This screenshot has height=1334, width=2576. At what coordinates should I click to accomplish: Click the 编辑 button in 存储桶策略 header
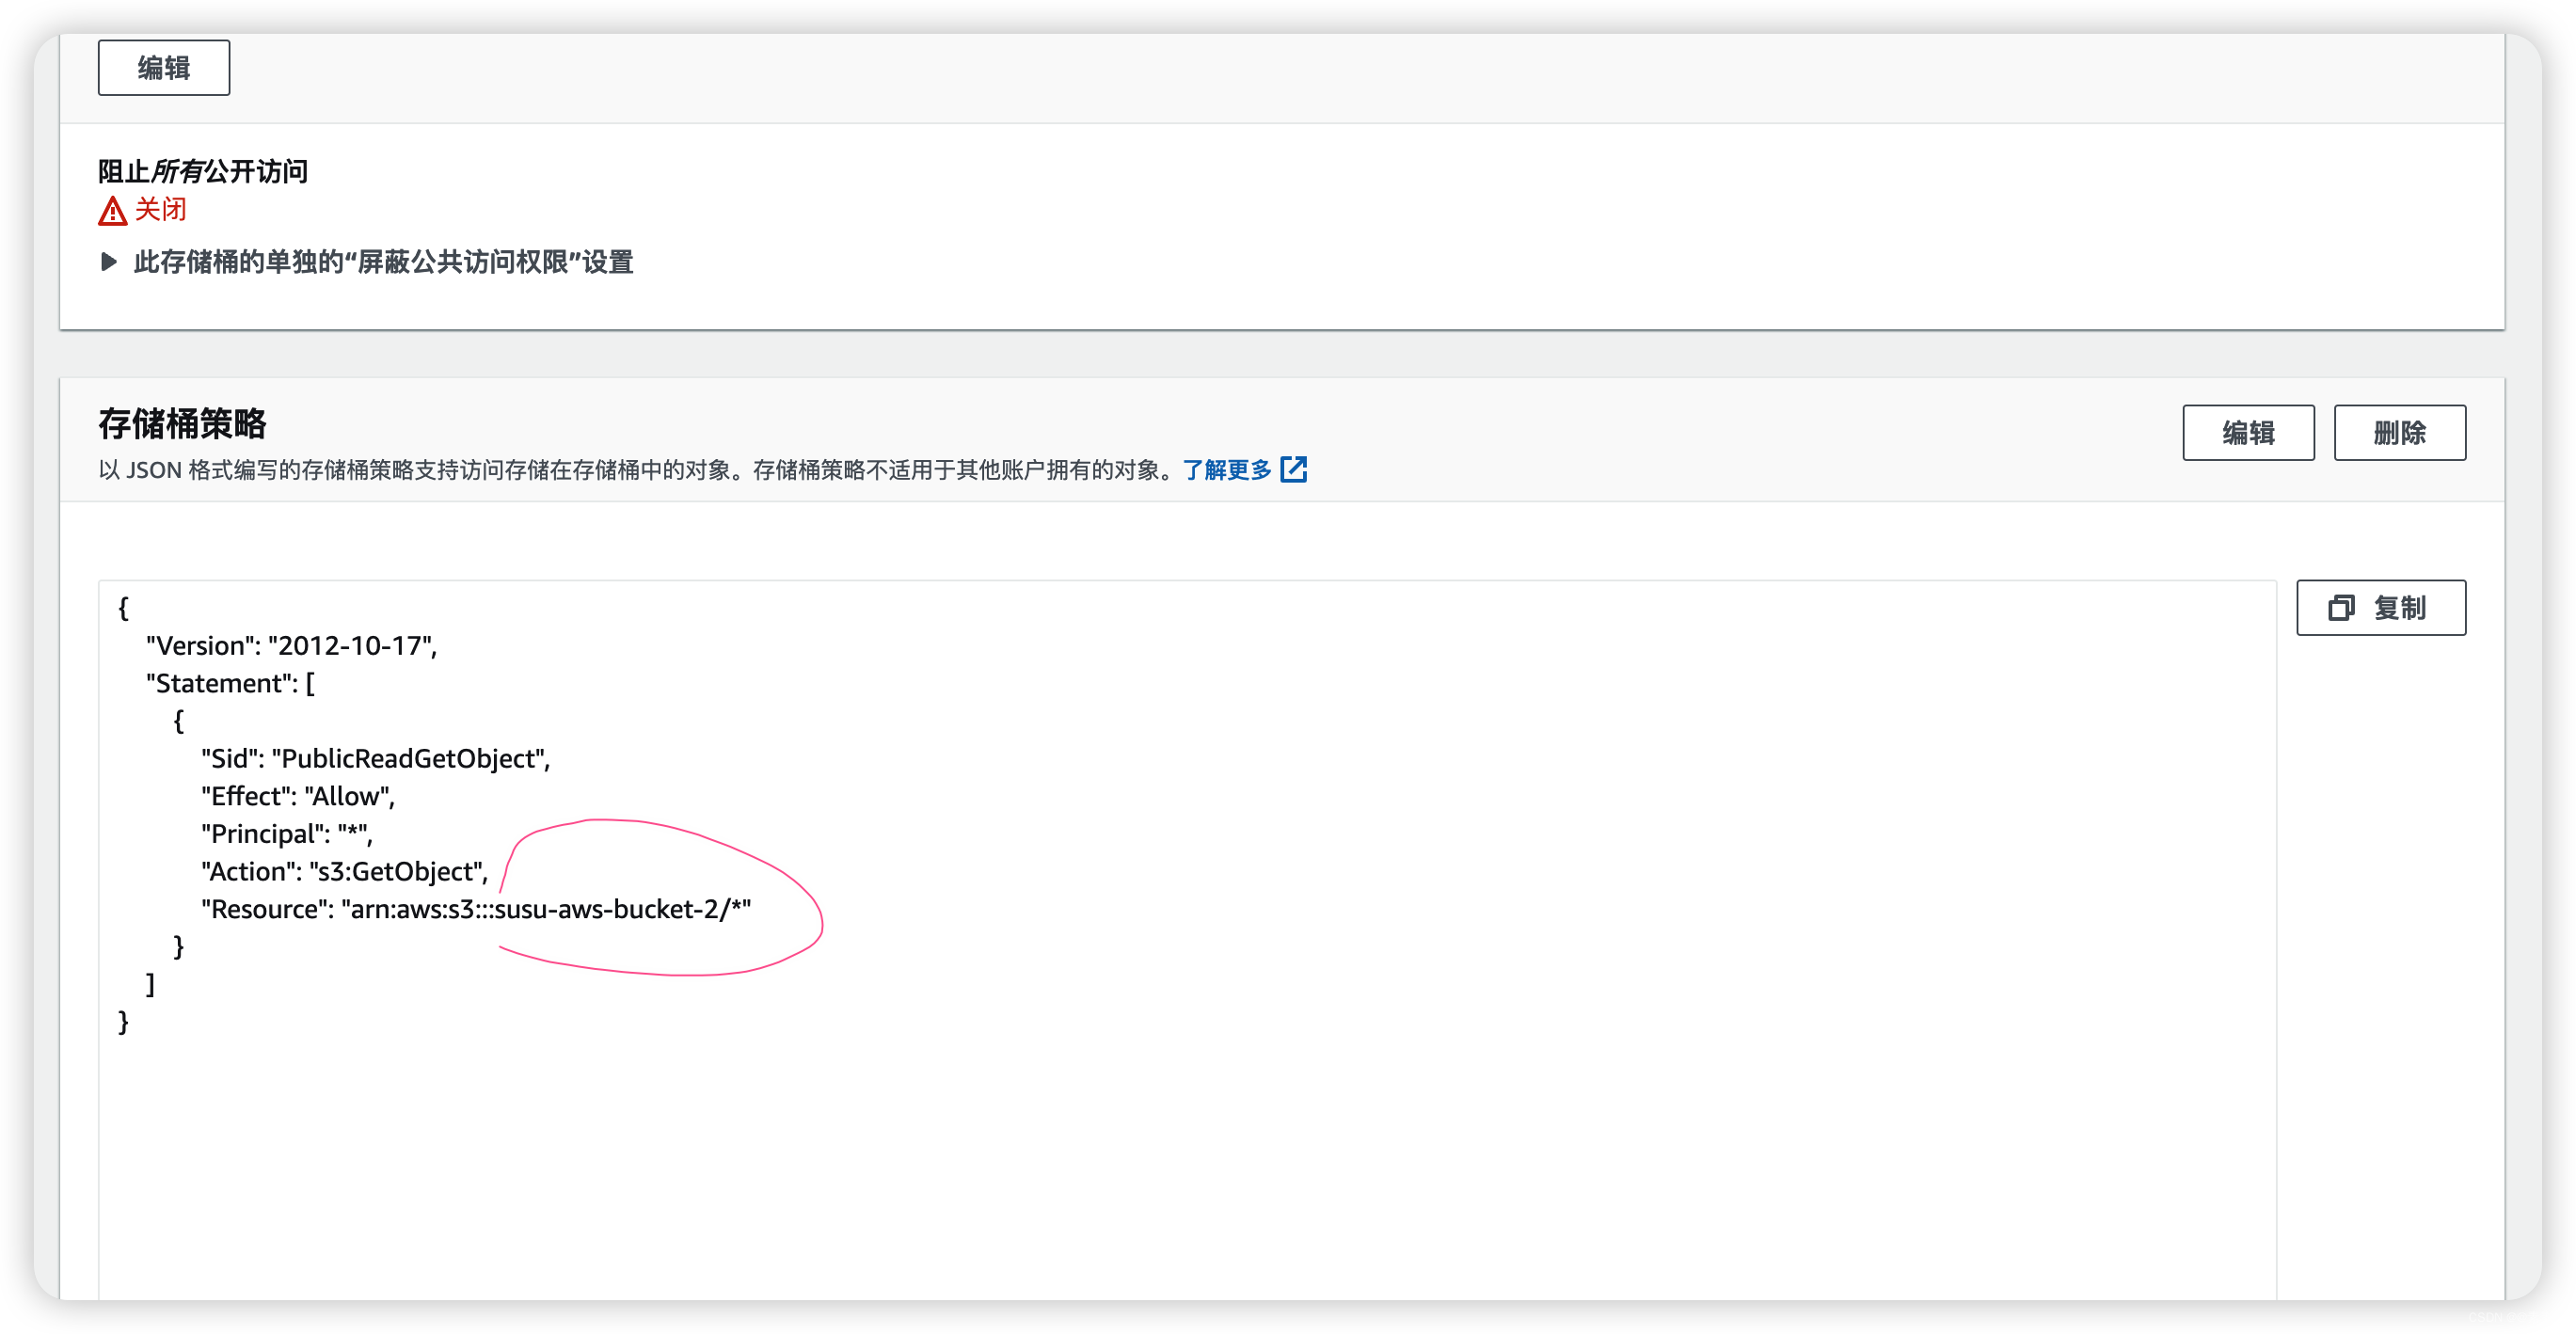(x=2248, y=433)
